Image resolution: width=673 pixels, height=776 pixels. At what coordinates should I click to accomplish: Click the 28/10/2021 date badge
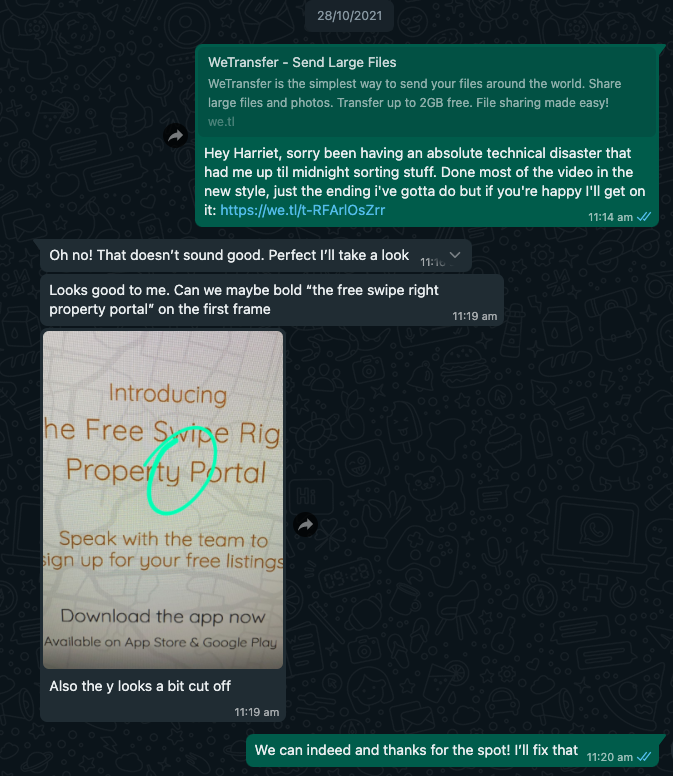[x=349, y=16]
